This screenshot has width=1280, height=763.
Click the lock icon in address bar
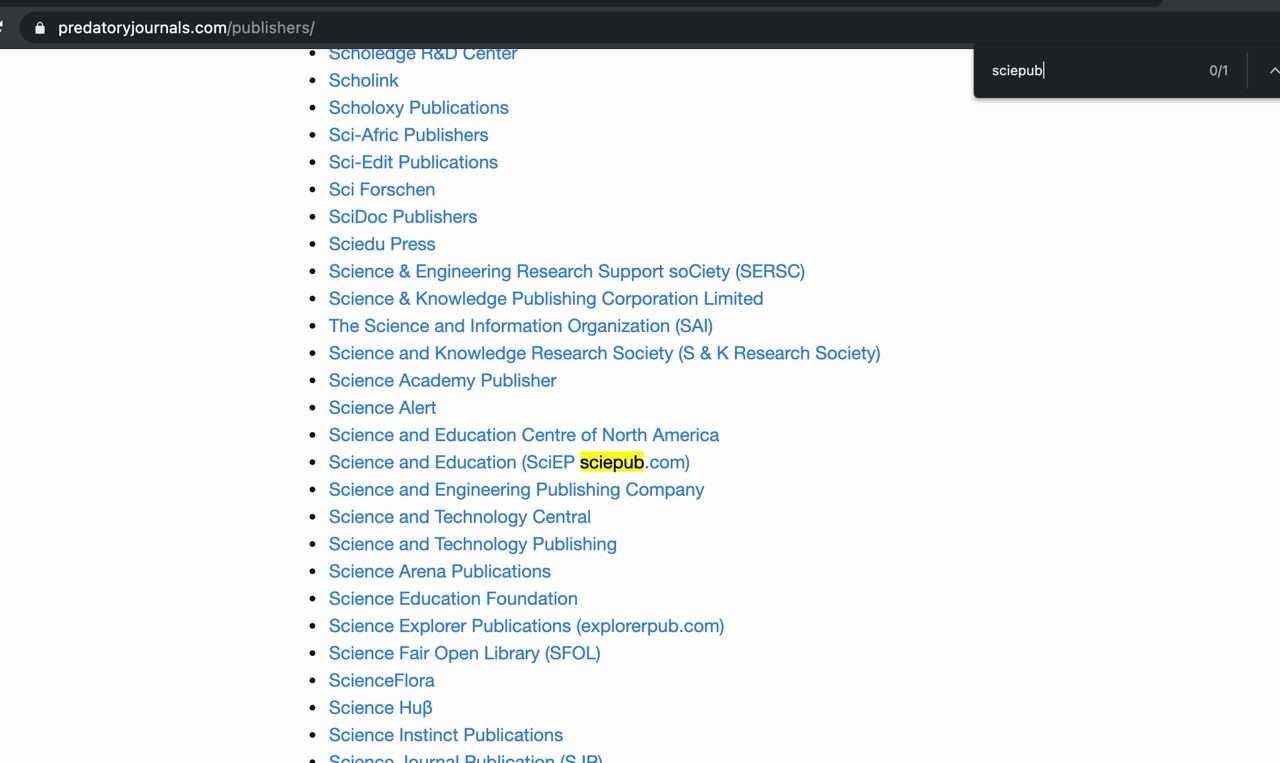coord(40,28)
